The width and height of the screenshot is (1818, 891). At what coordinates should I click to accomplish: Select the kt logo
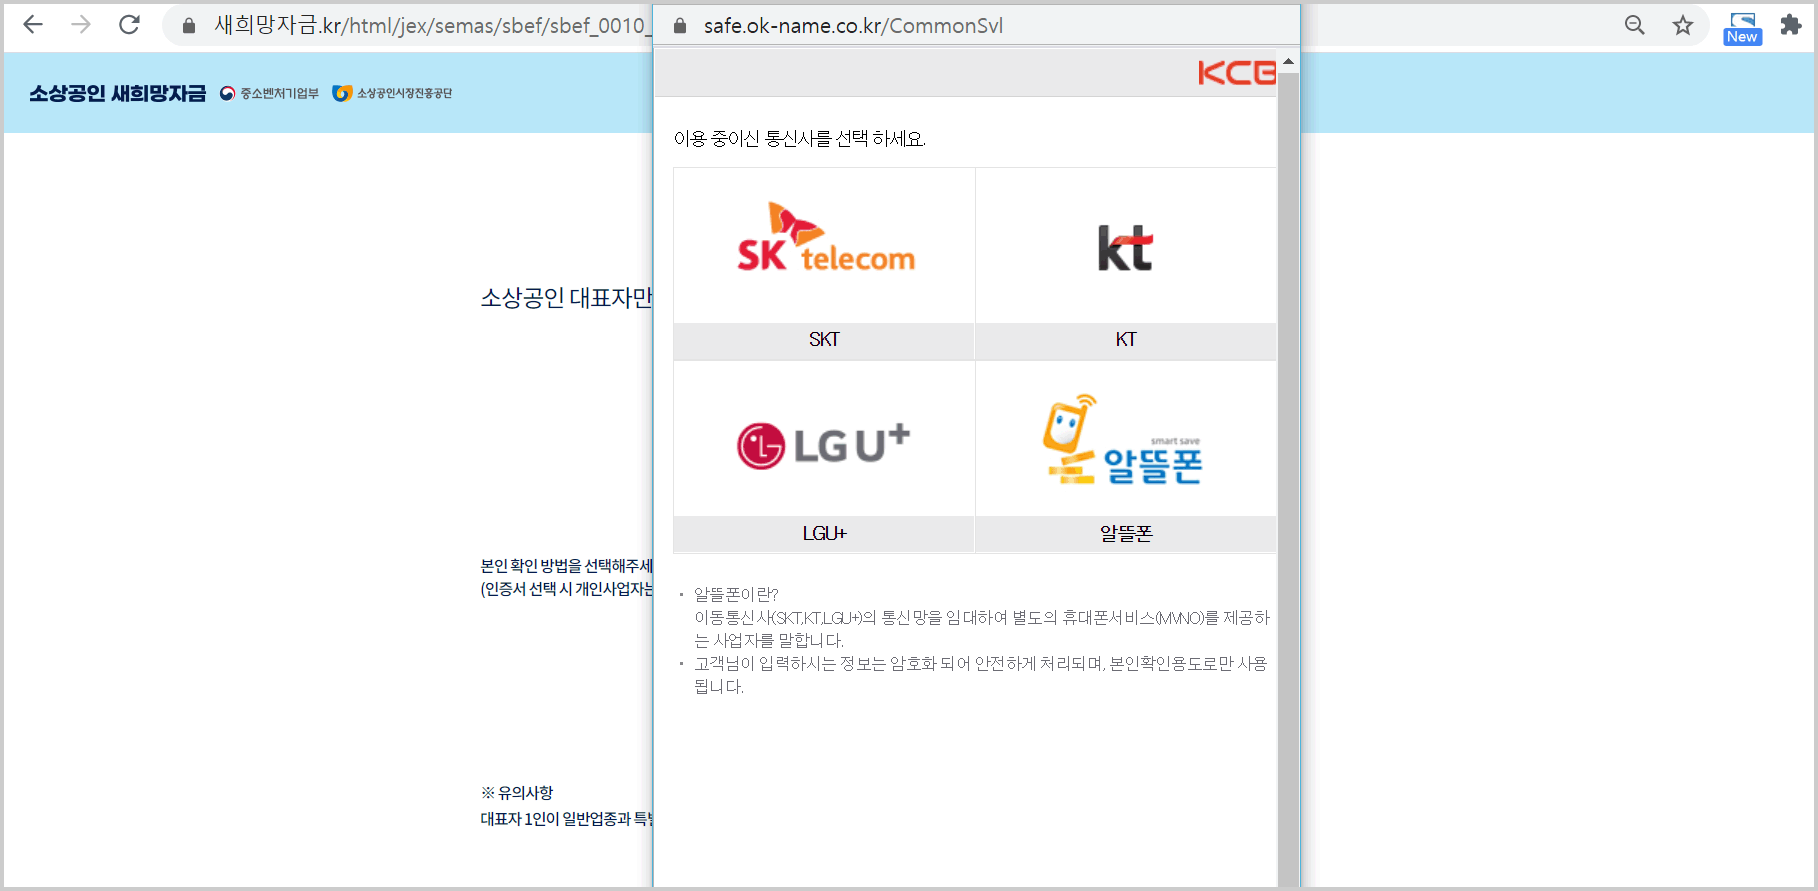[x=1125, y=248]
